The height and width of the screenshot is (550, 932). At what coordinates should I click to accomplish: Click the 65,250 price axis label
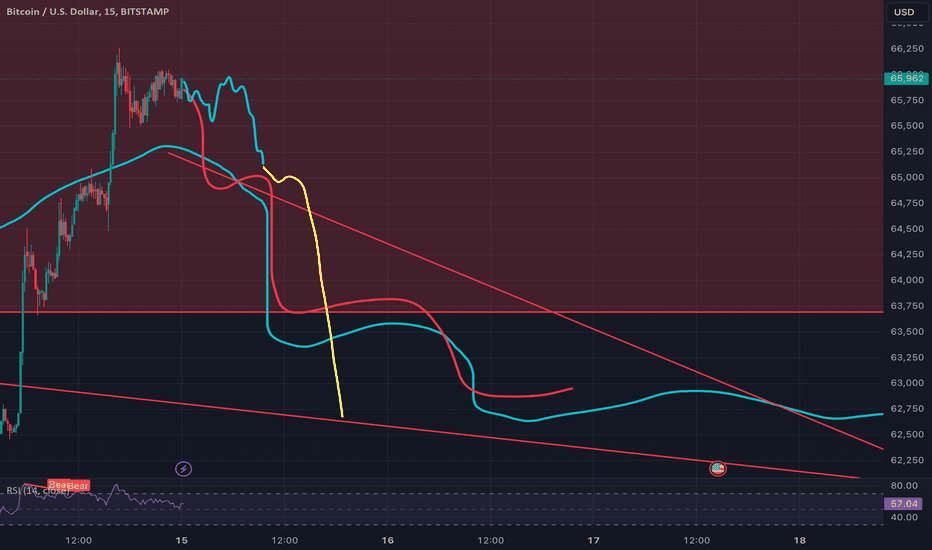tap(906, 152)
